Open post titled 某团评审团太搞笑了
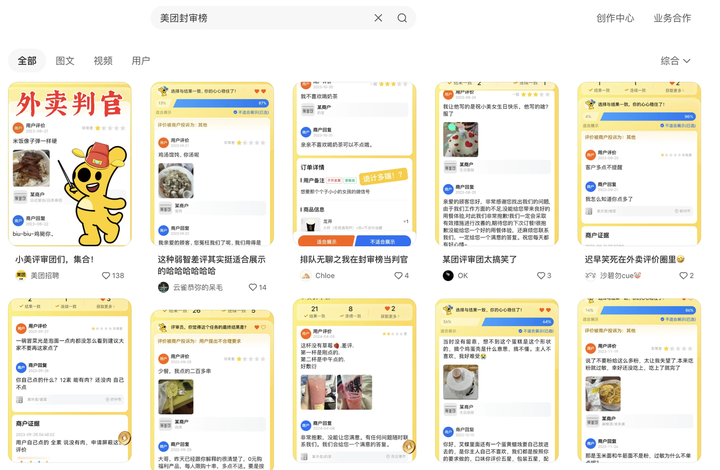The image size is (720, 470). [x=480, y=259]
